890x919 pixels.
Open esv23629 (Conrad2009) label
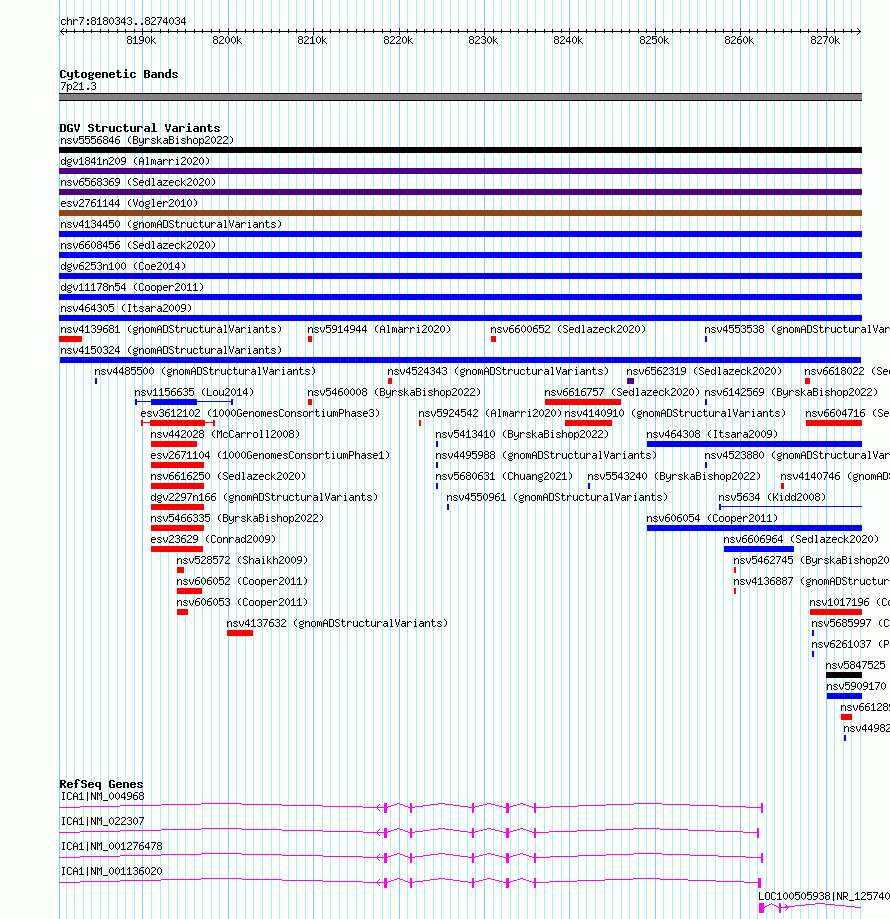click(x=213, y=541)
